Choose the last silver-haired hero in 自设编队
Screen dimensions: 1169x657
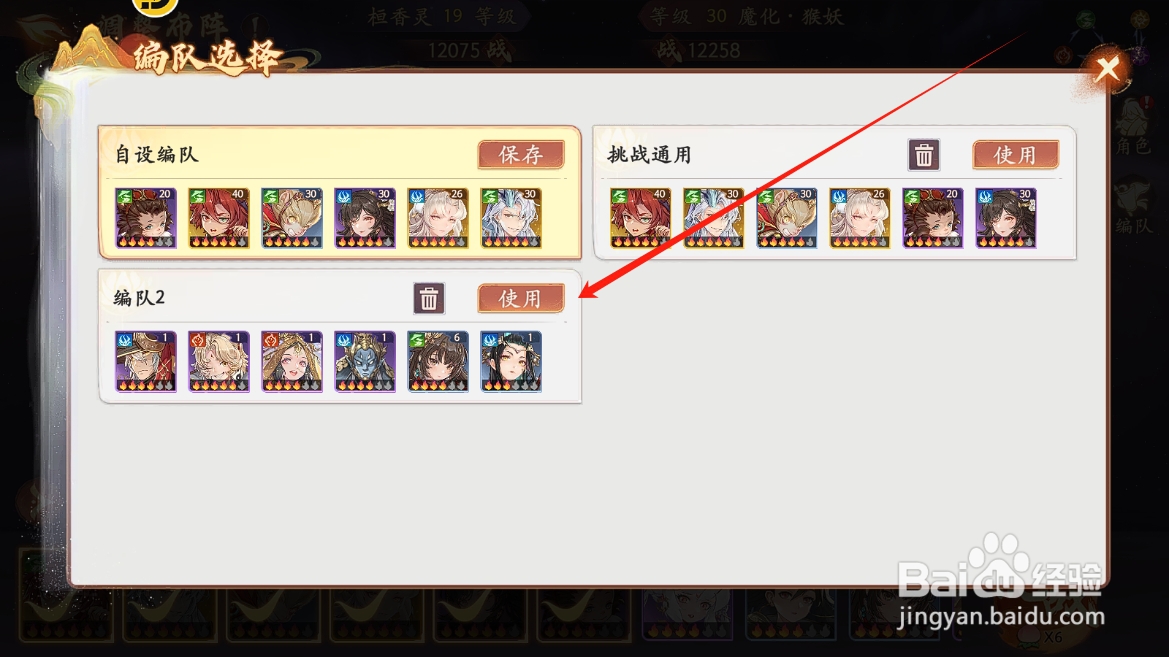click(511, 218)
